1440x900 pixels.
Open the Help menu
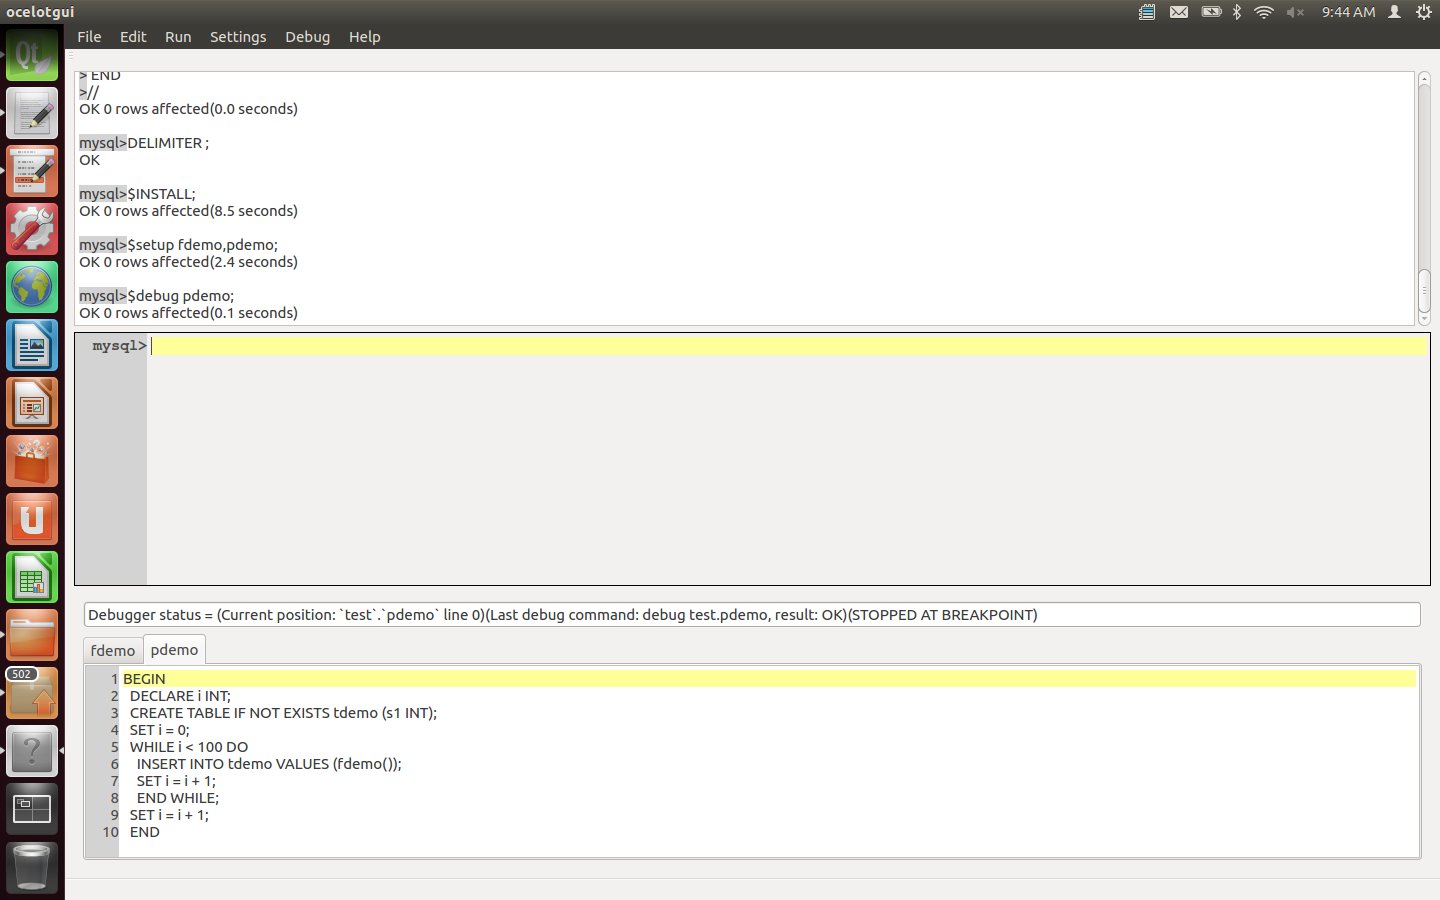pyautogui.click(x=364, y=37)
